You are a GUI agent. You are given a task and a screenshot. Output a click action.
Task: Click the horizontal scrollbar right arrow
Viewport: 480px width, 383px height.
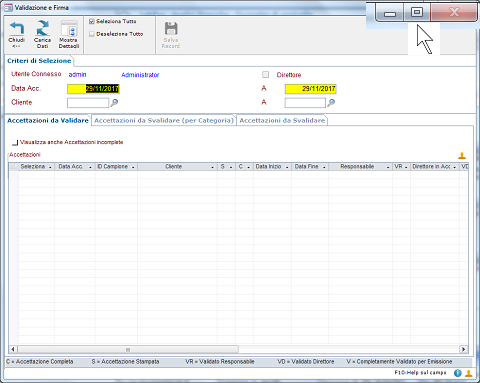(x=464, y=349)
